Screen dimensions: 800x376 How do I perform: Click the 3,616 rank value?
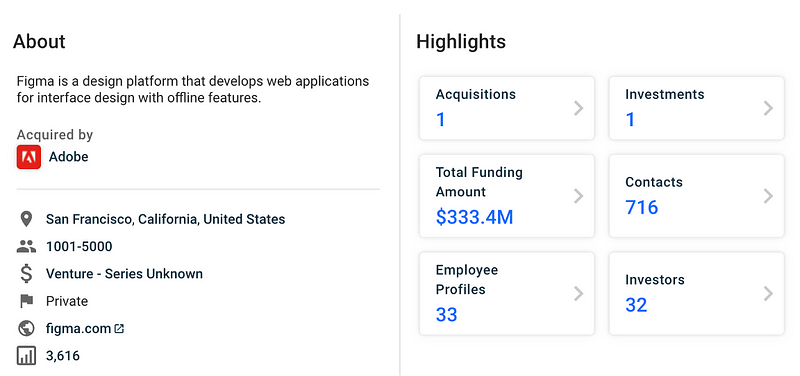pos(63,356)
